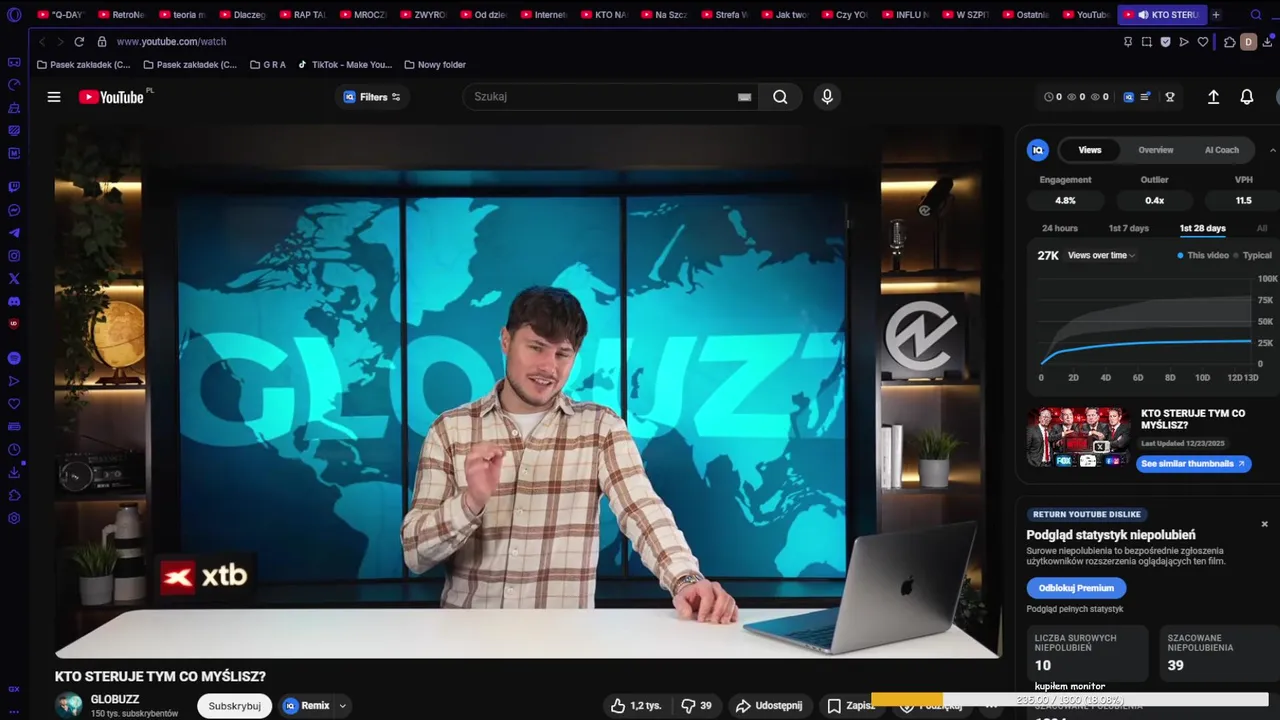Open the vidIQ trophy icon in the header

1170,97
